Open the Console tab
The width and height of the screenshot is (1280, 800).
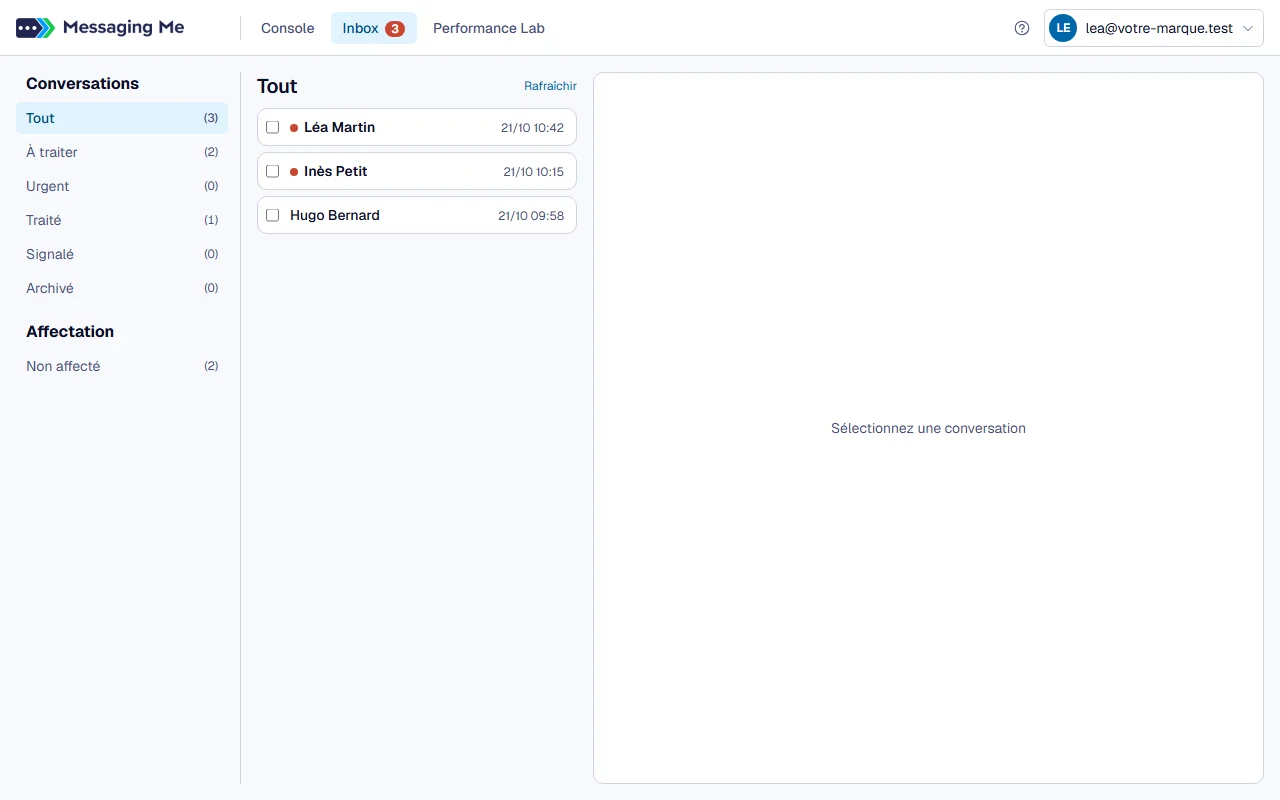pyautogui.click(x=288, y=28)
